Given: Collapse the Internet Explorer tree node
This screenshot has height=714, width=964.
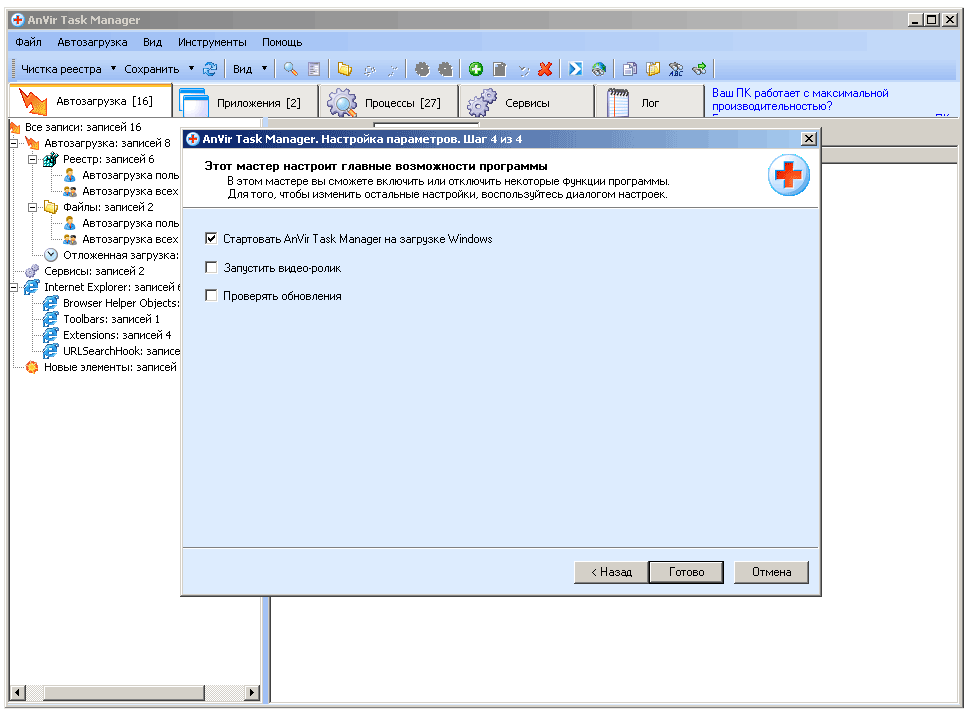Looking at the screenshot, I should pos(13,287).
